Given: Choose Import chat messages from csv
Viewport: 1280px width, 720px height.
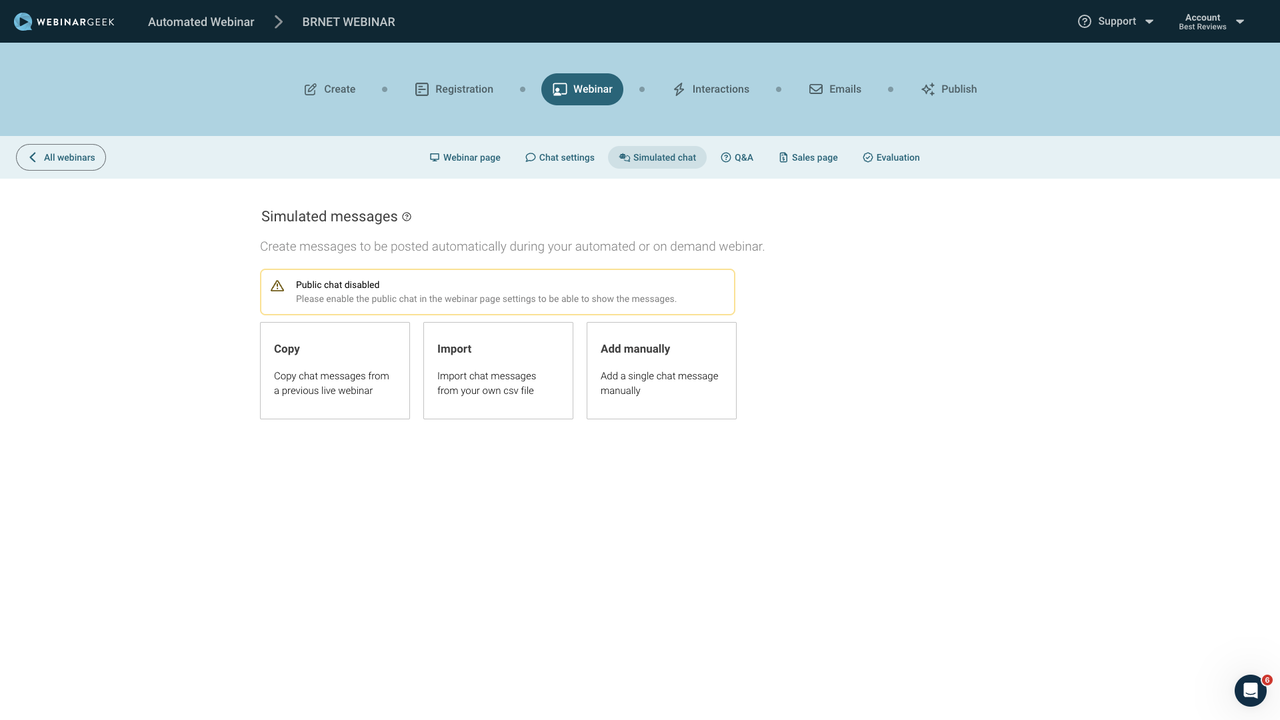Looking at the screenshot, I should tap(498, 370).
